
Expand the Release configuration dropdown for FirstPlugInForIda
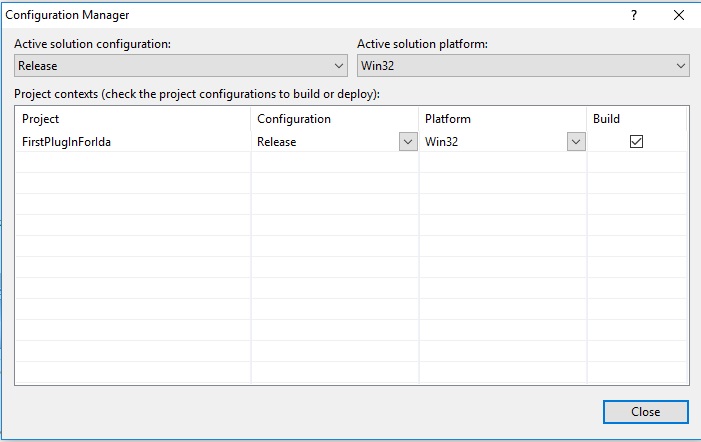[408, 142]
